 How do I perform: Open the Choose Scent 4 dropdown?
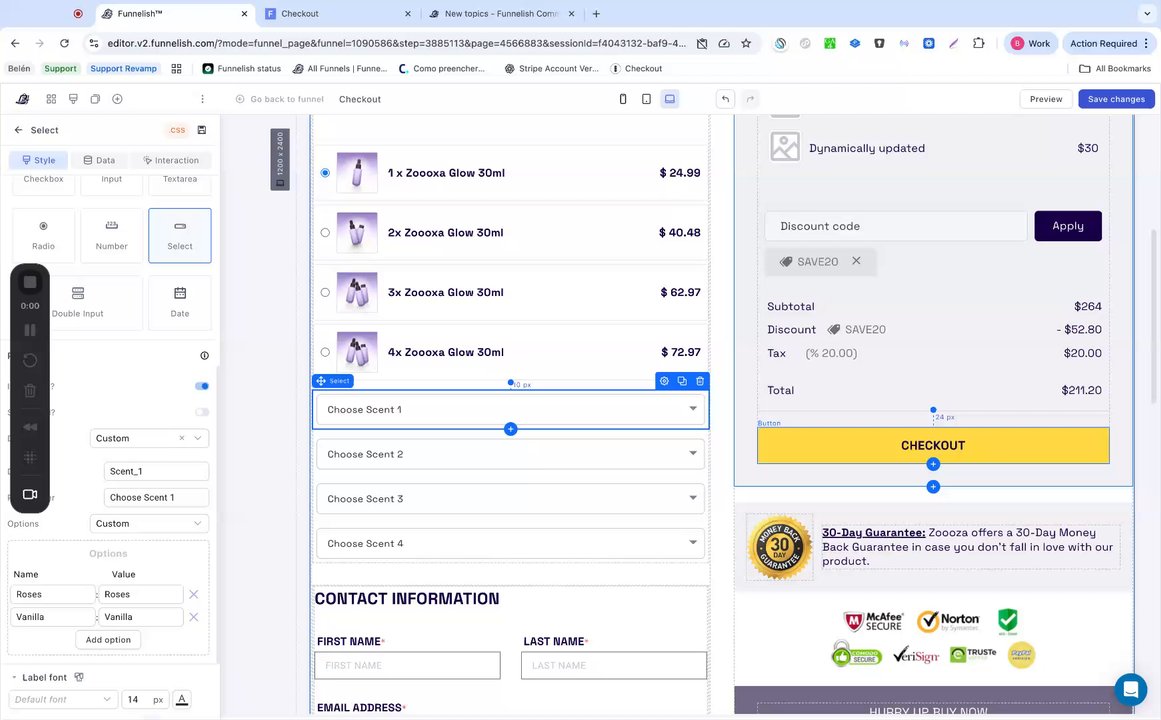(x=511, y=544)
